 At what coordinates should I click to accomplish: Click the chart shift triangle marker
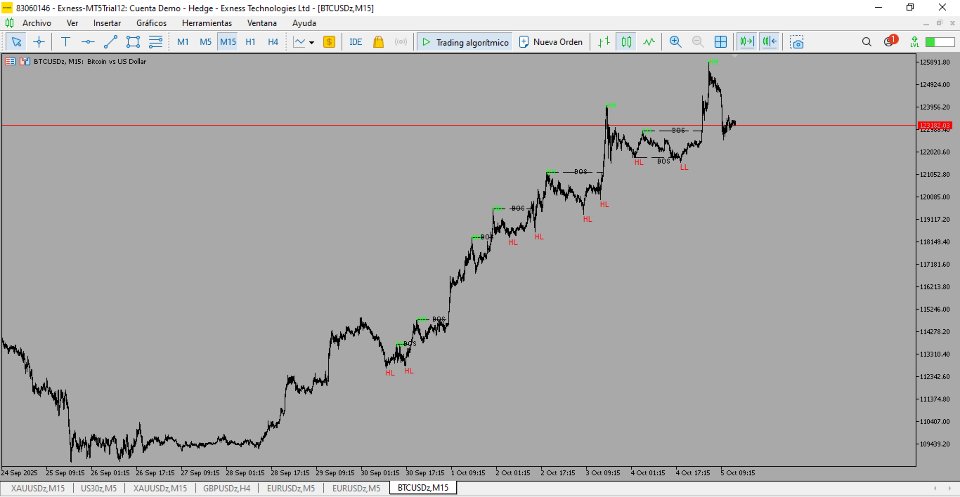(x=735, y=56)
